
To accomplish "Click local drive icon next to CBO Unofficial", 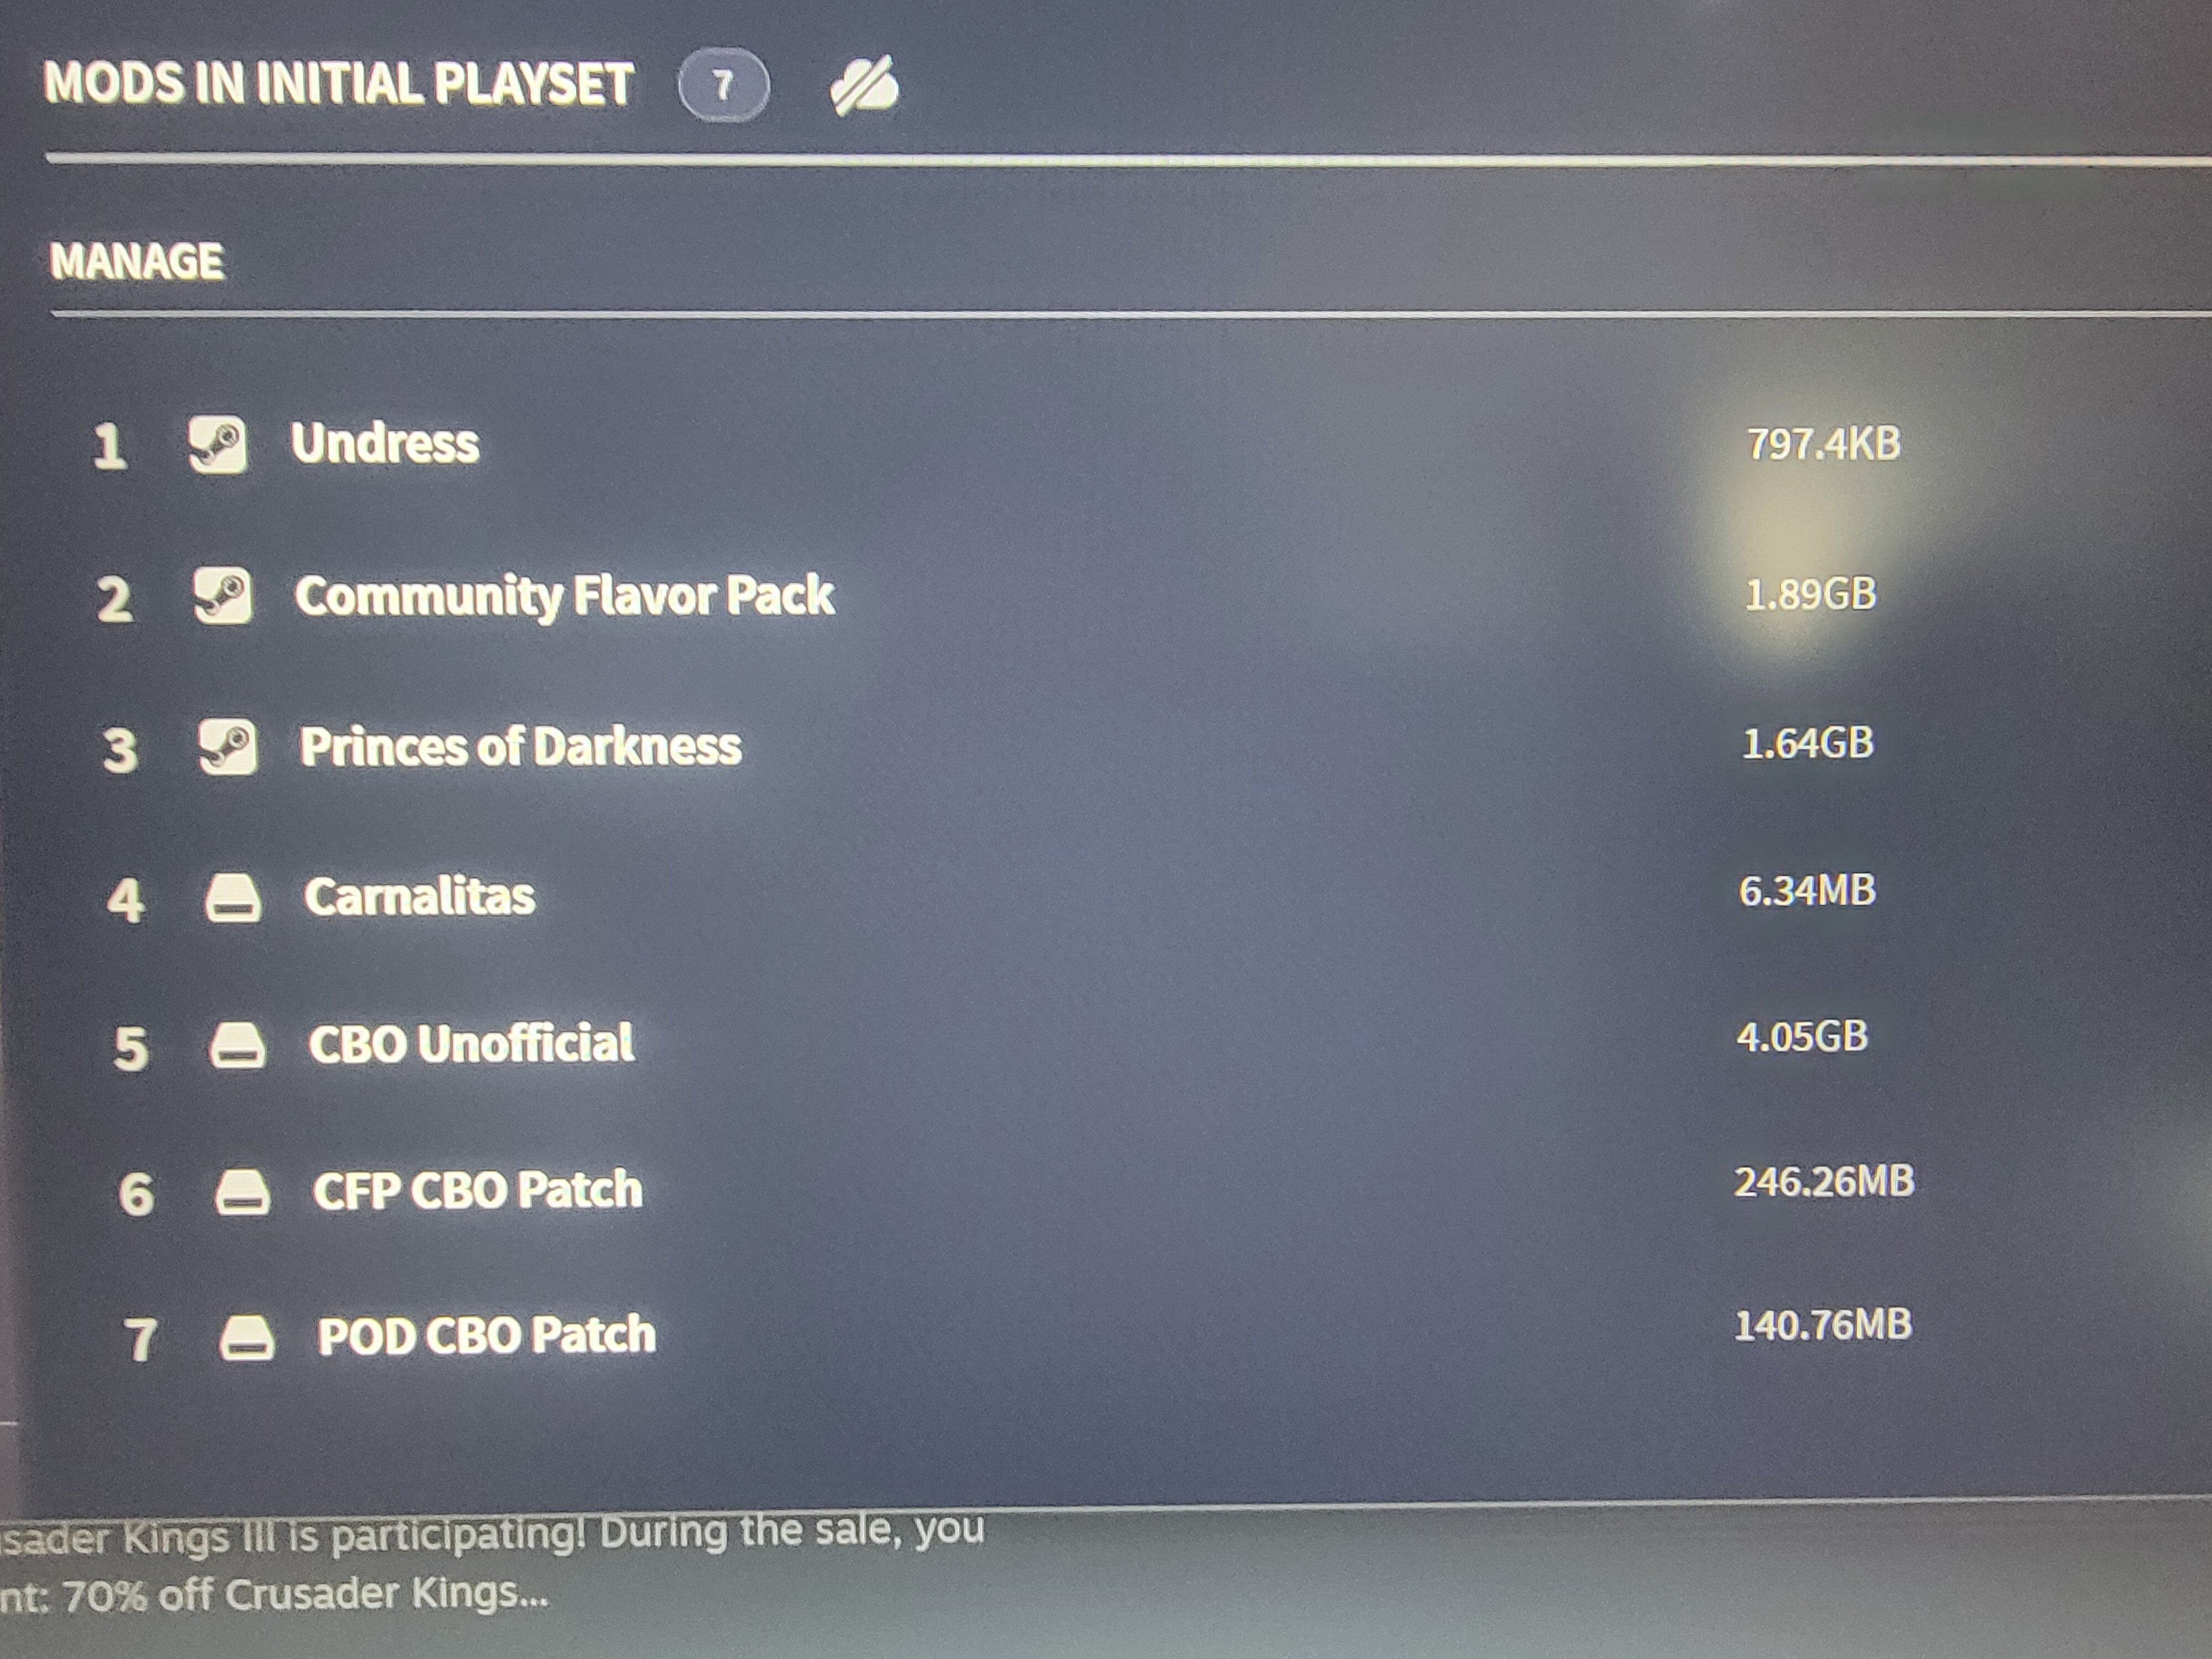I will tap(237, 1046).
